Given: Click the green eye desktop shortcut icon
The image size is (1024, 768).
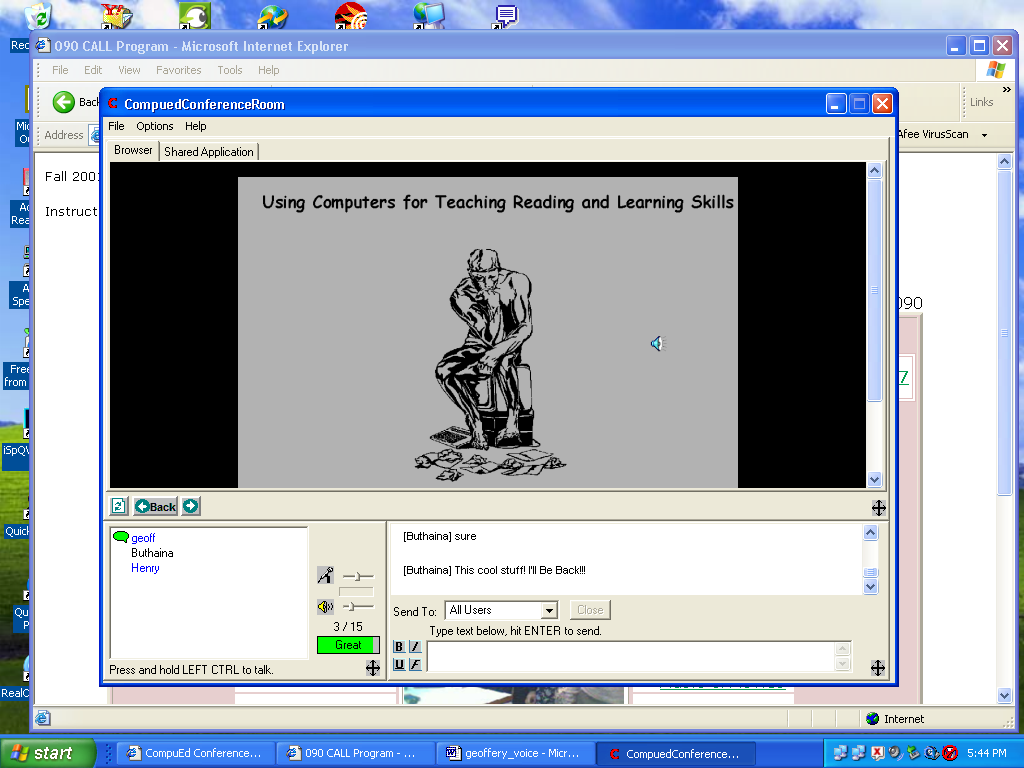Looking at the screenshot, I should pos(194,16).
